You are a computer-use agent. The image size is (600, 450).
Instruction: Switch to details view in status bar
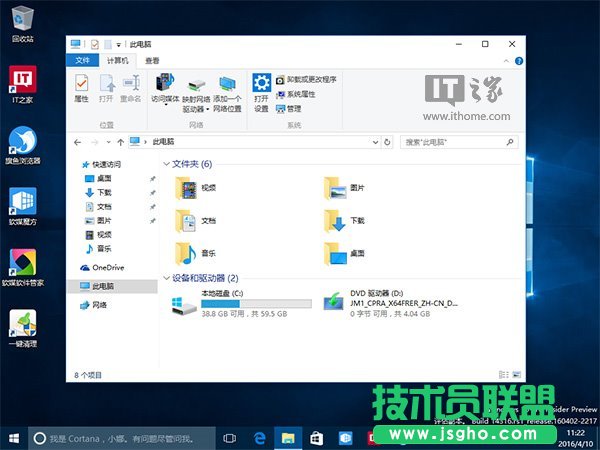[x=504, y=375]
